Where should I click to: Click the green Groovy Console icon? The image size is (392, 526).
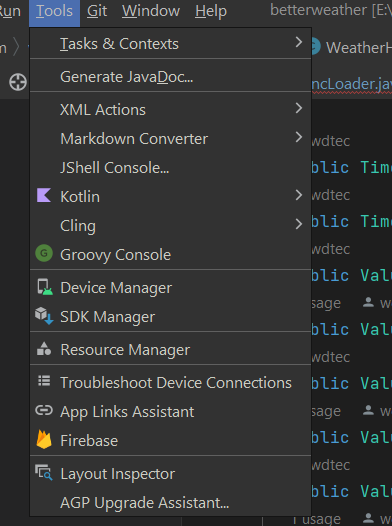tap(44, 253)
